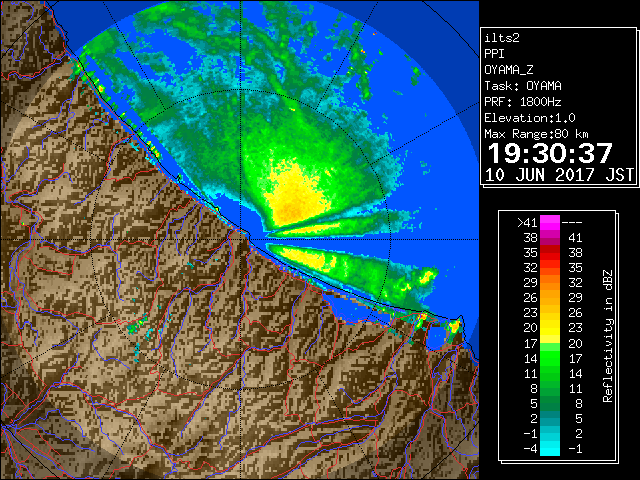Screen dimensions: 640x480
Task: Click the 19:30:37 timestamp
Action: (x=550, y=153)
